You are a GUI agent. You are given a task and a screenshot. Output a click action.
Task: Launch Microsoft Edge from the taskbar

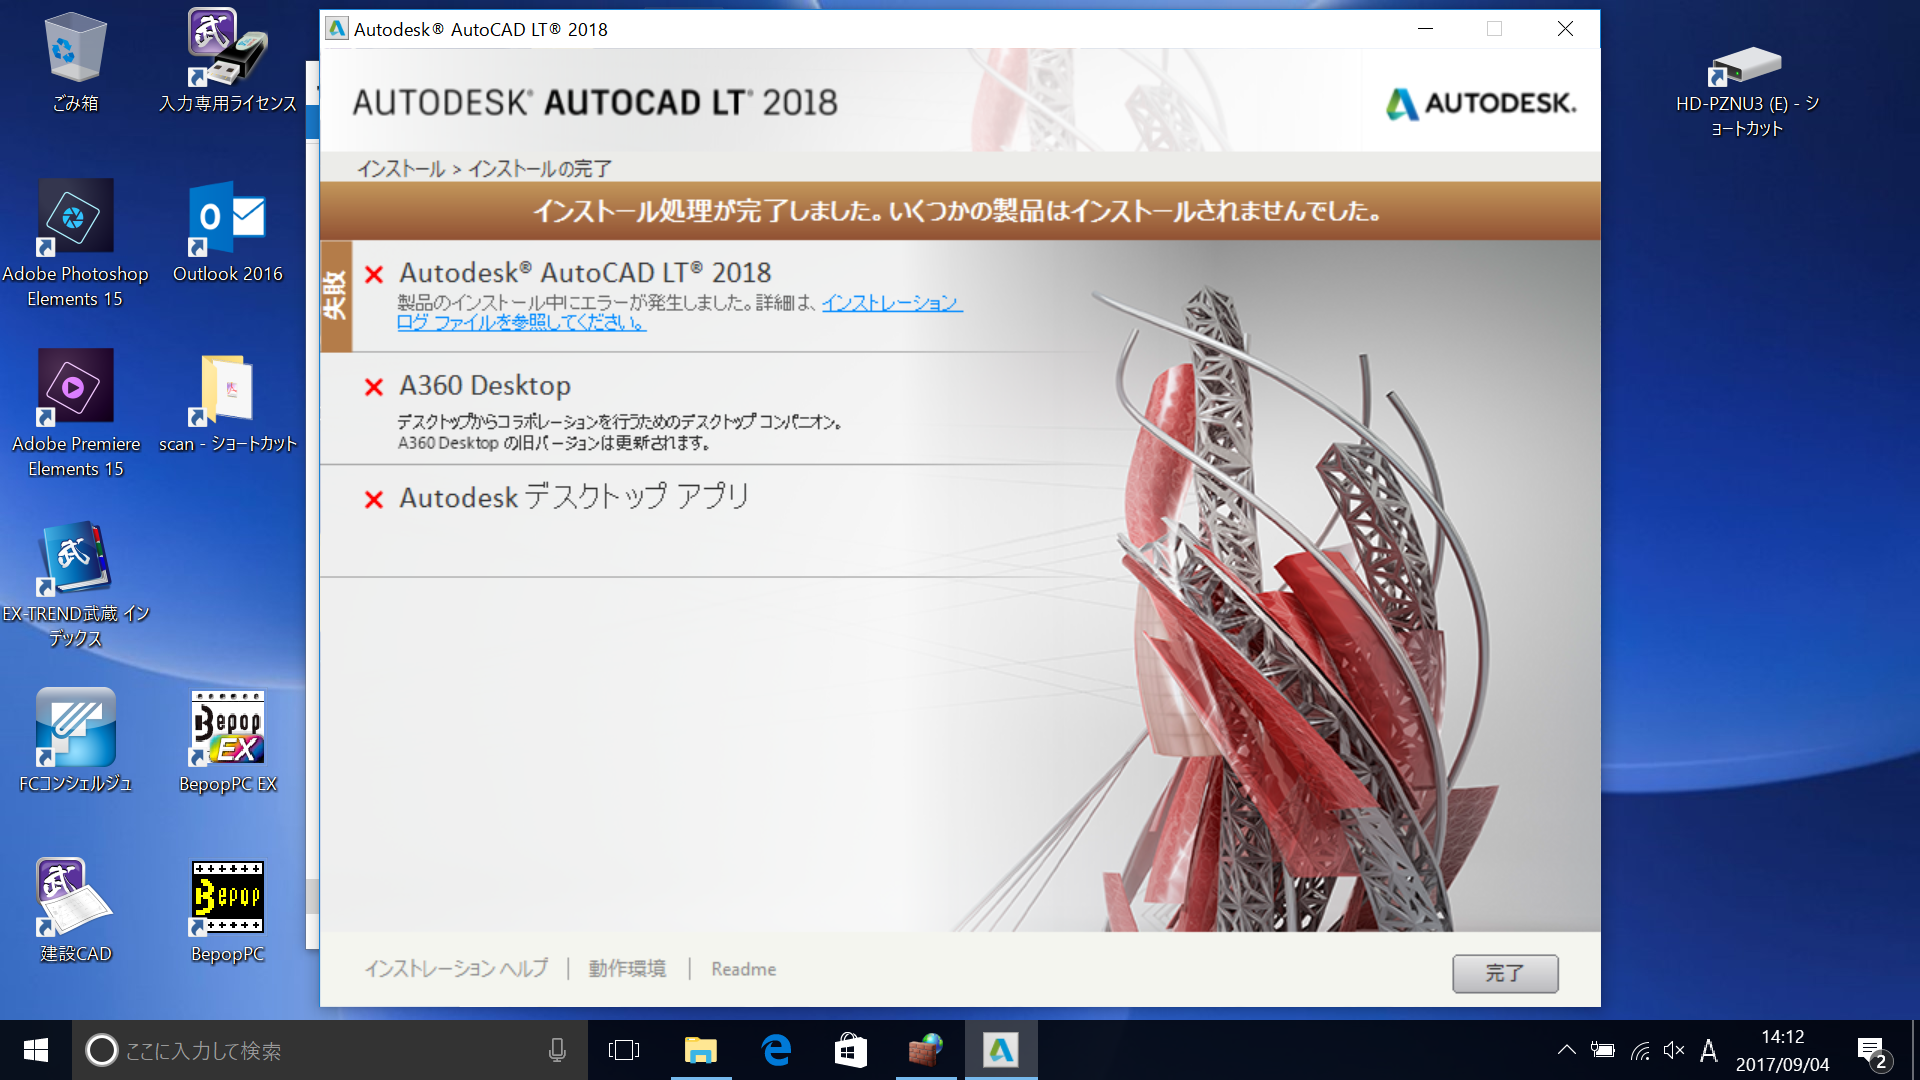coord(776,1050)
